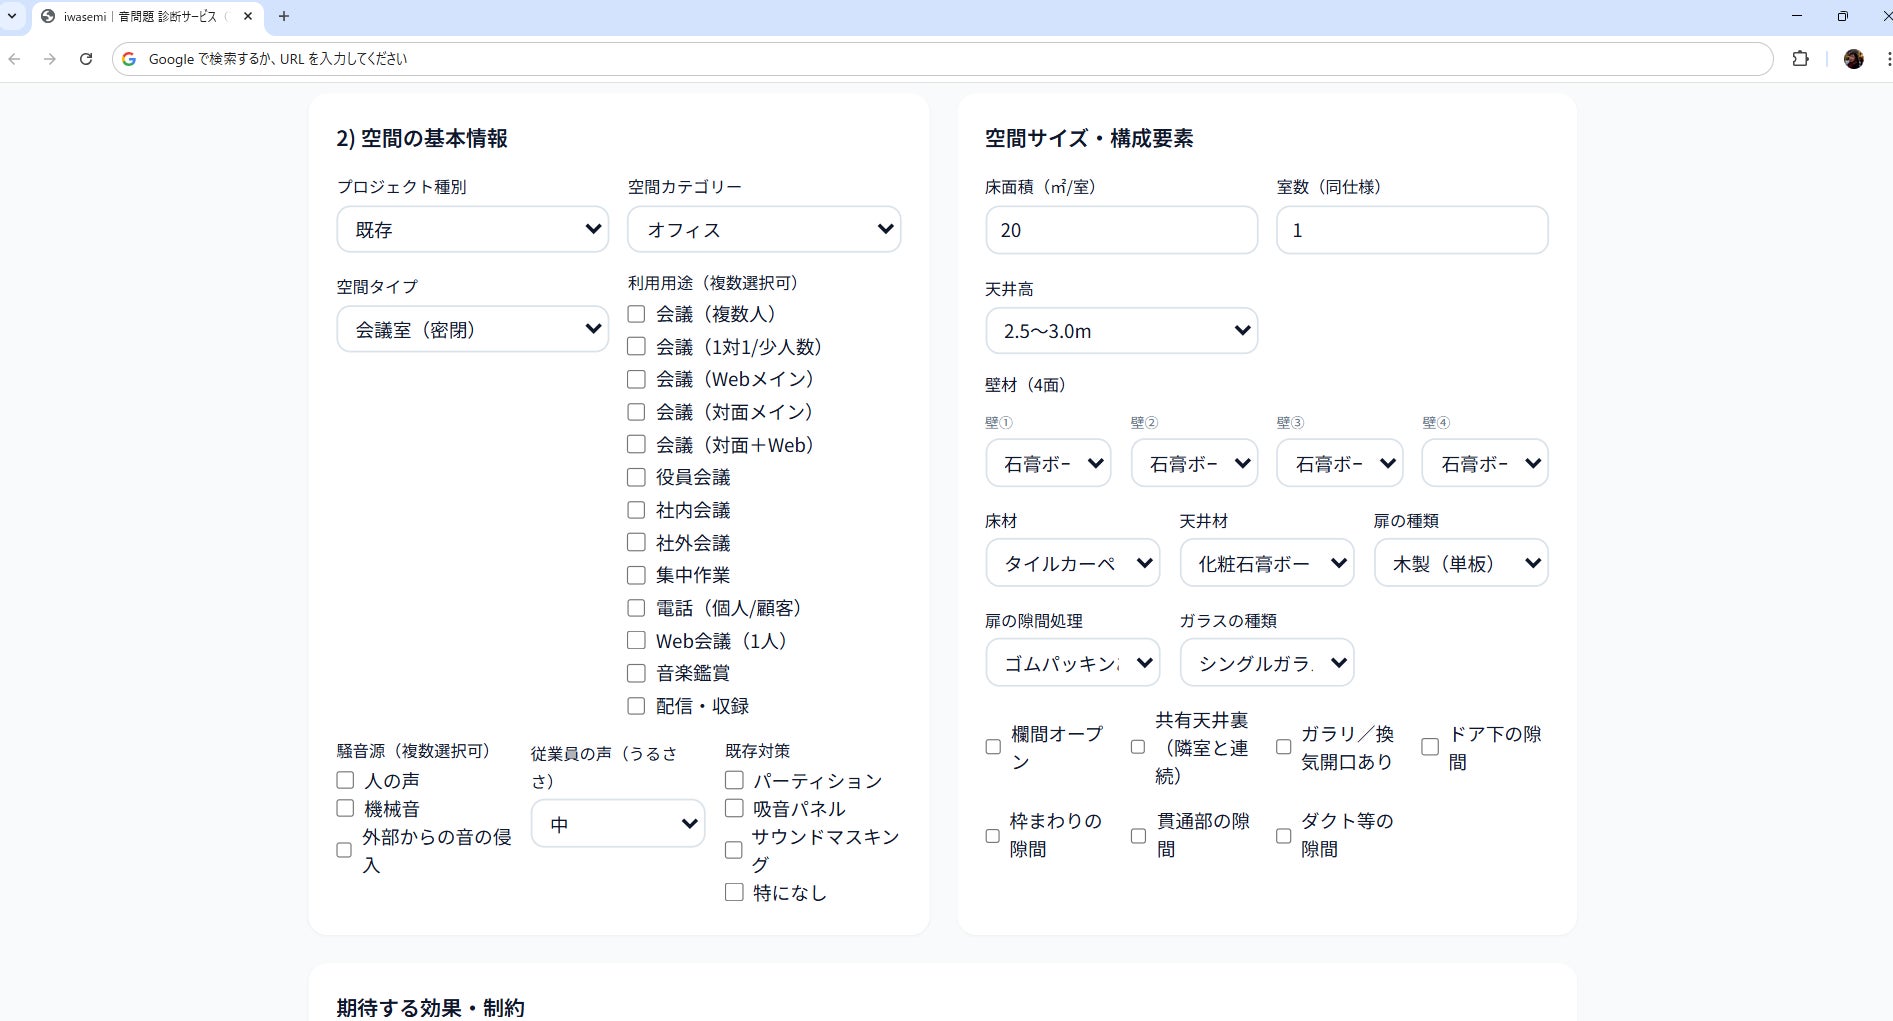Check 会議（複数人）option
The height and width of the screenshot is (1021, 1893).
(636, 314)
